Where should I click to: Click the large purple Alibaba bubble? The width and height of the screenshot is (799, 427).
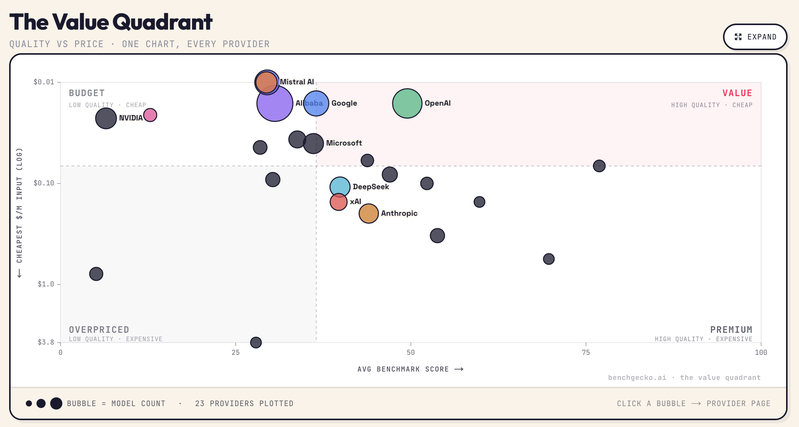tap(275, 103)
